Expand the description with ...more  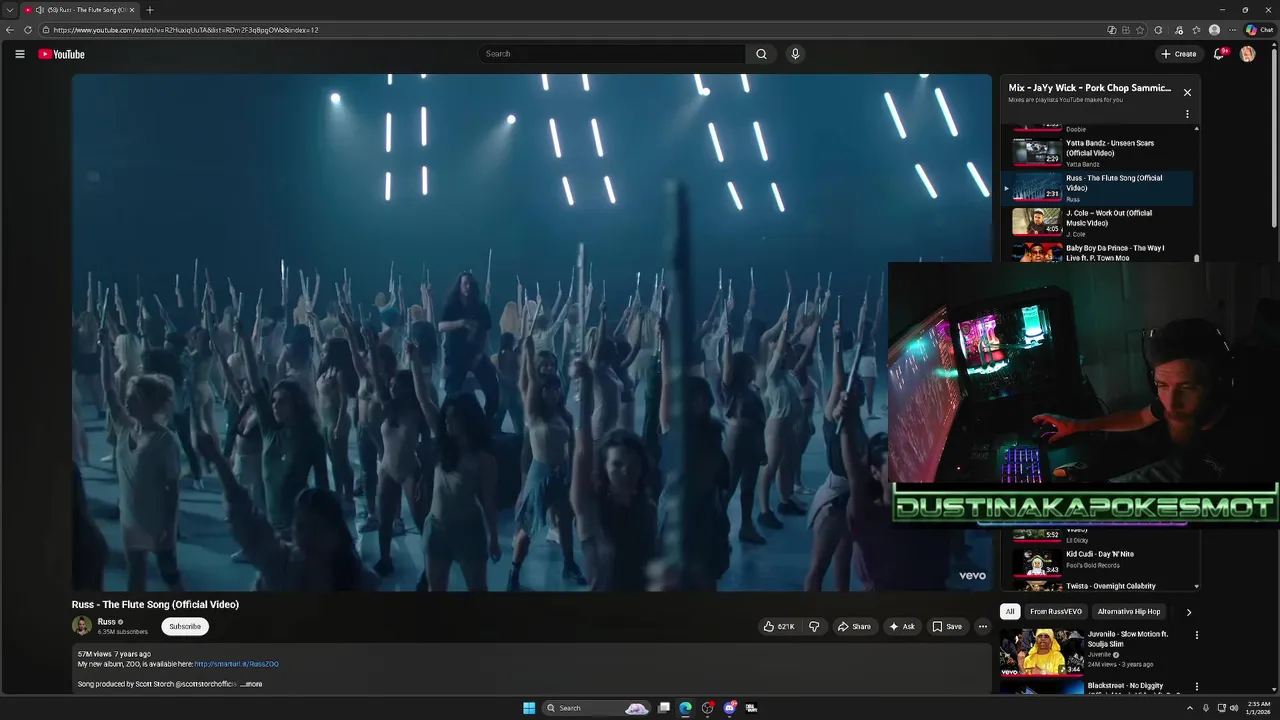pos(251,684)
